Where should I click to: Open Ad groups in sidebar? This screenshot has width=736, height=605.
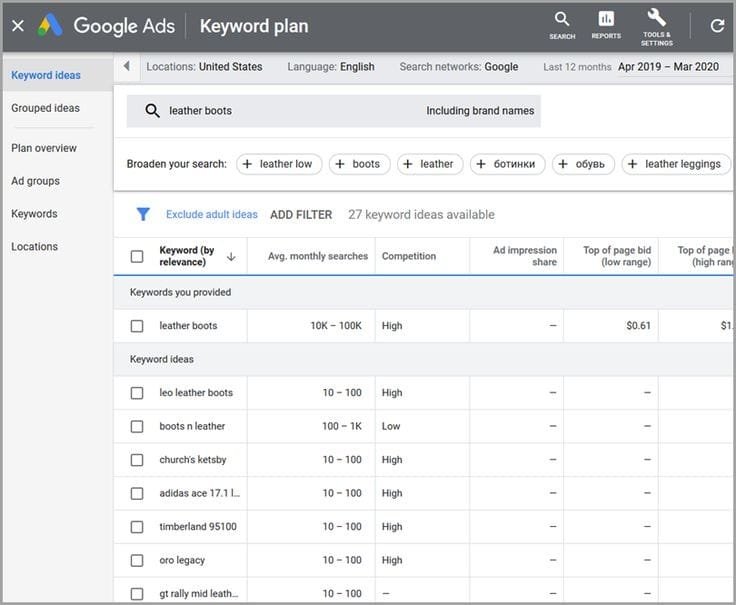point(36,181)
